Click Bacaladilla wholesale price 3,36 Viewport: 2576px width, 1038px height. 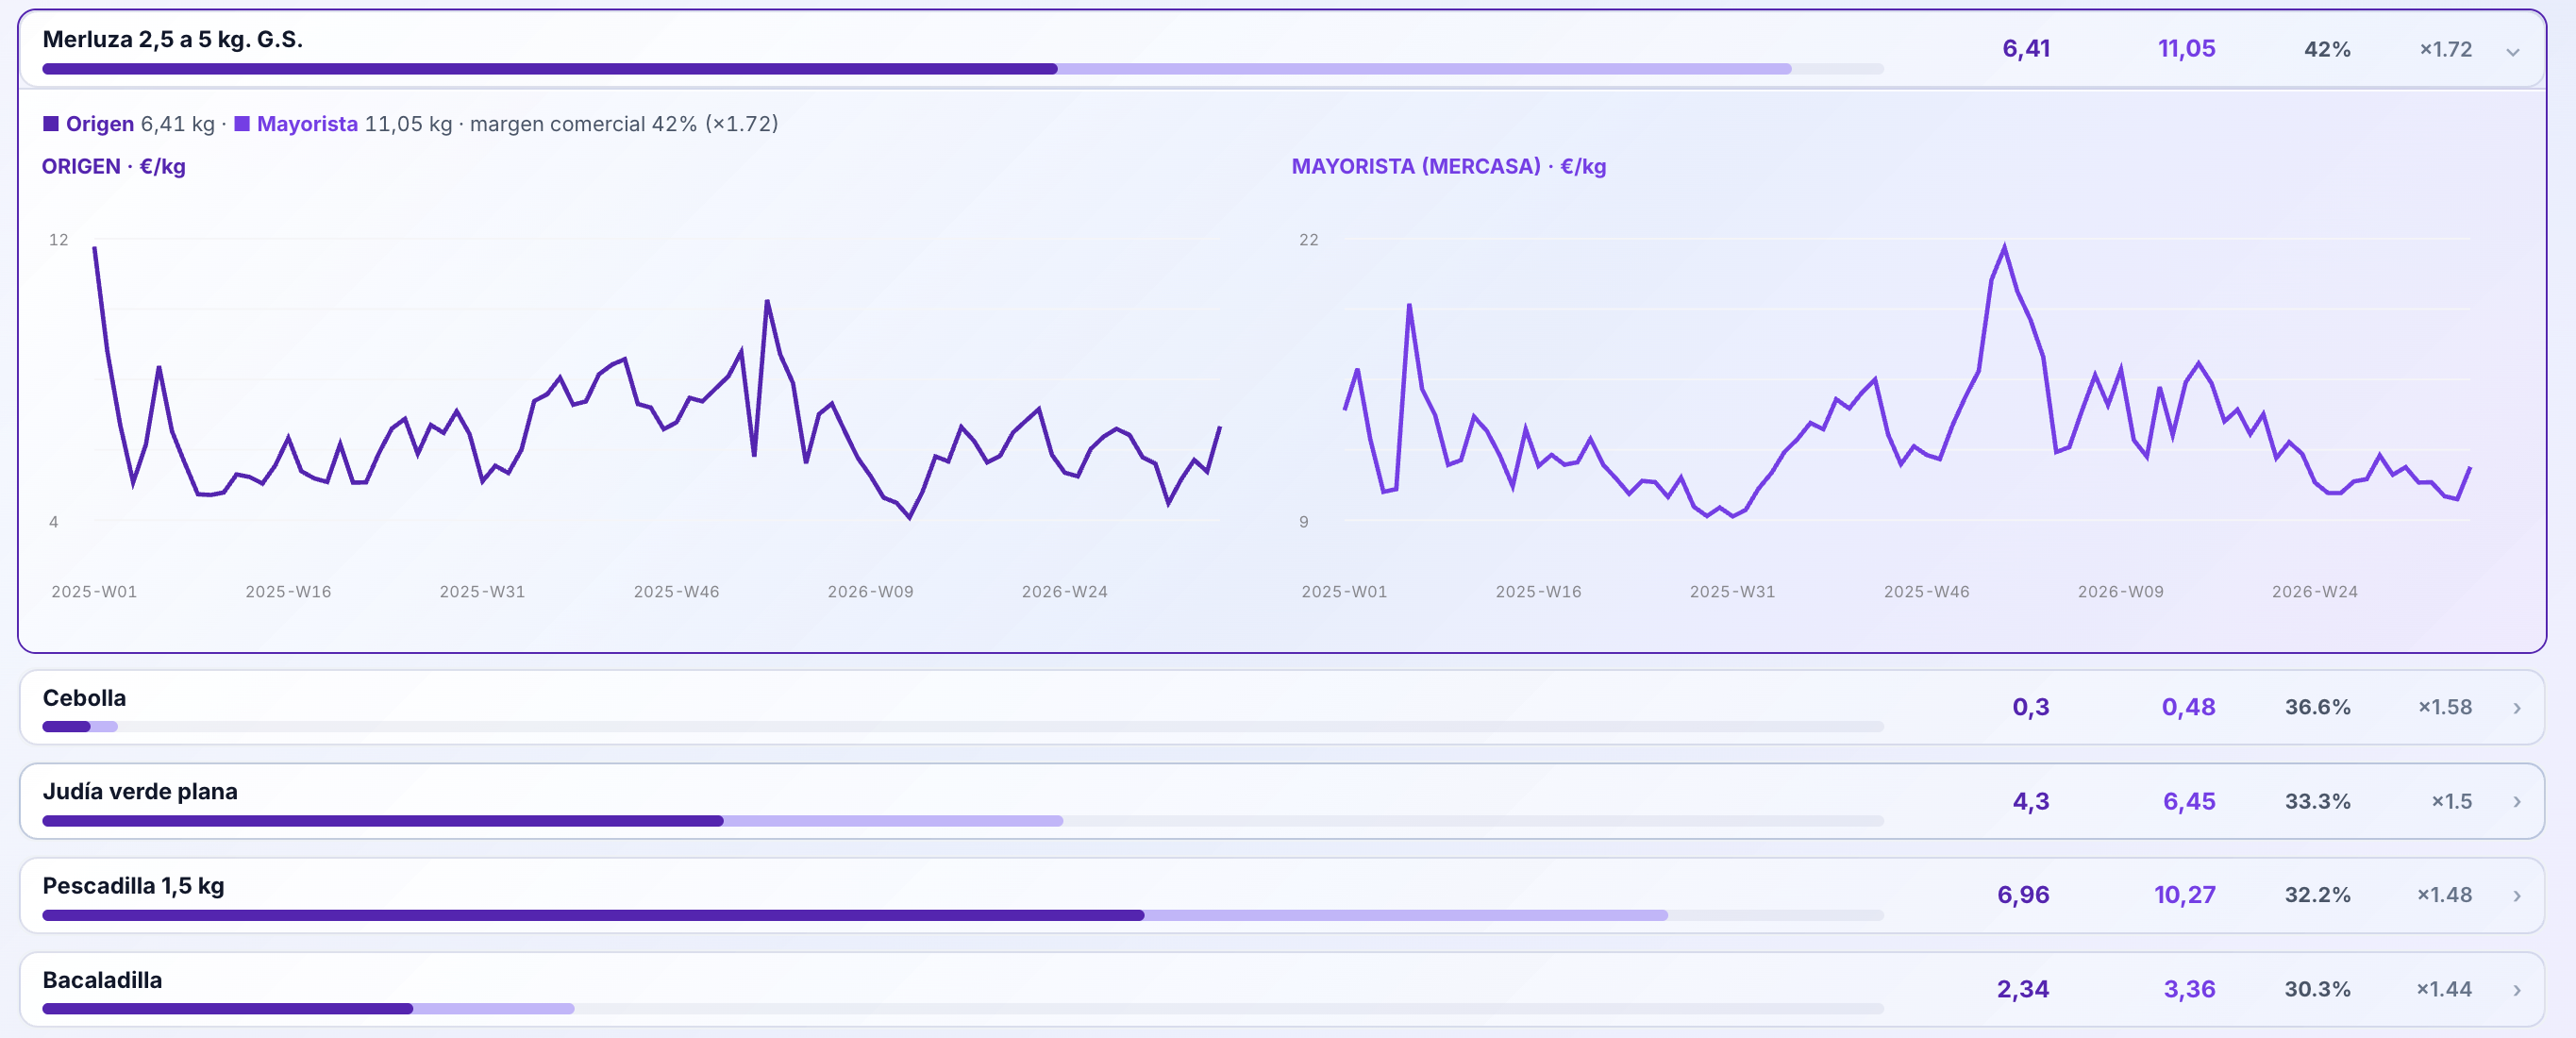click(x=2189, y=989)
